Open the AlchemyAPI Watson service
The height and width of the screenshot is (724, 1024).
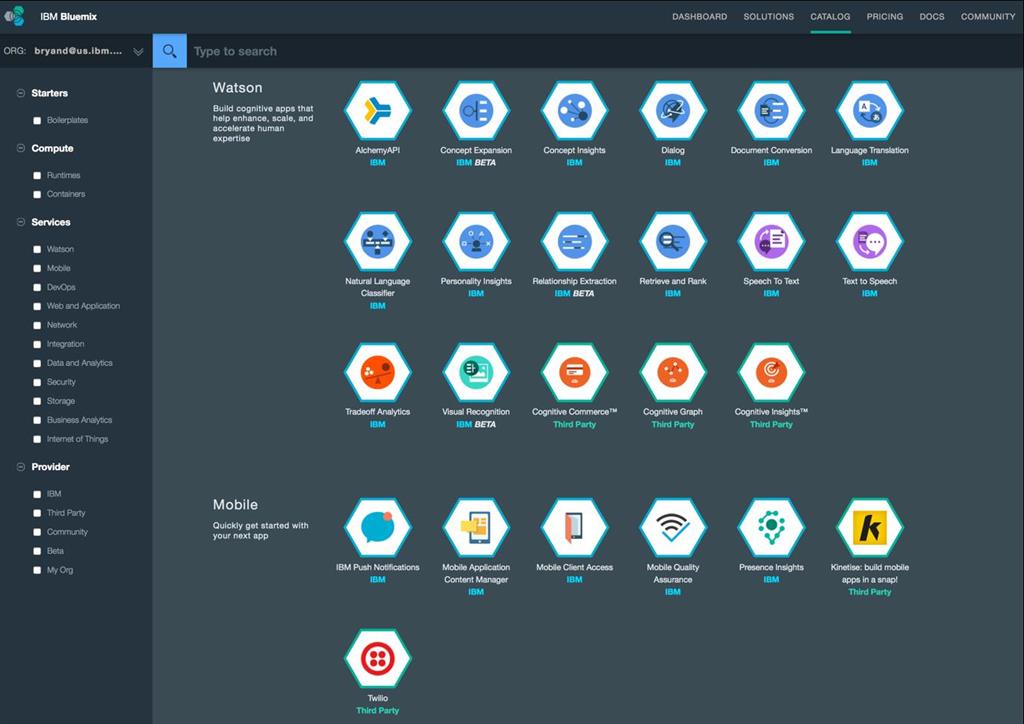377,110
